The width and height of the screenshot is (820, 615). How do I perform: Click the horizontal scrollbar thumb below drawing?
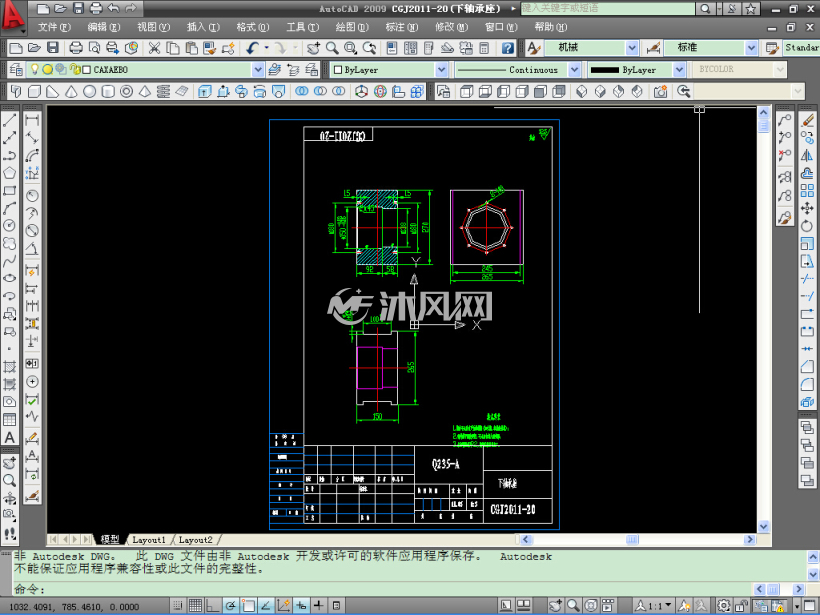pos(632,539)
